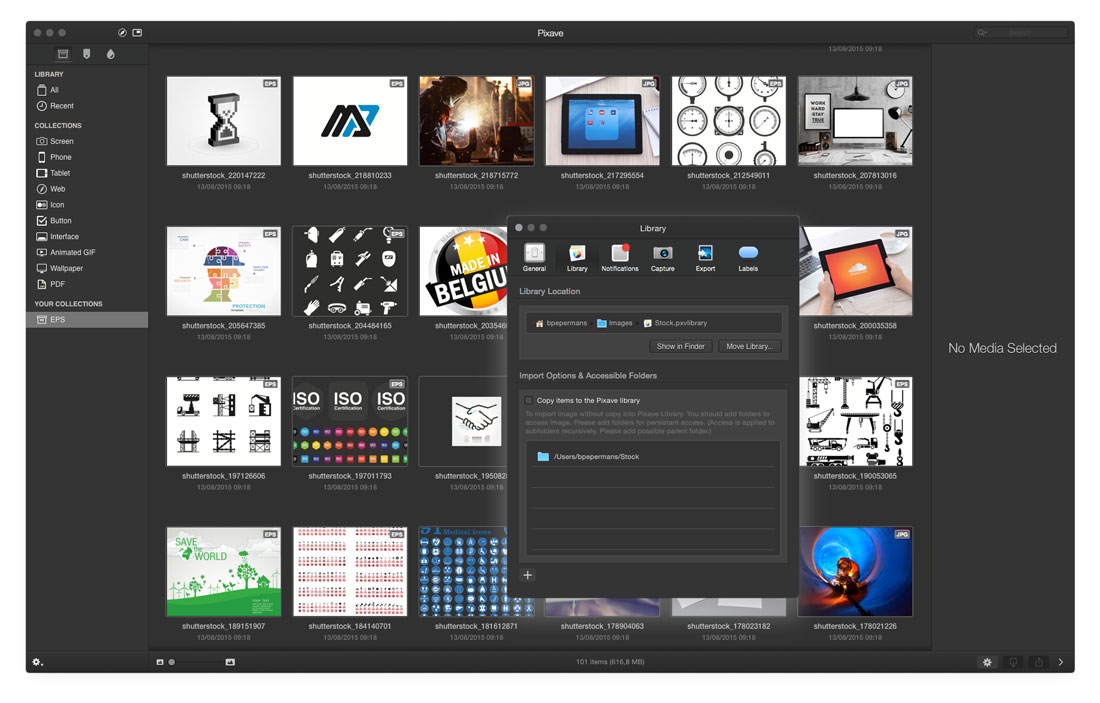The height and width of the screenshot is (703, 1100).
Task: Select thumbnail shutterstock_220147222 hourglass
Action: click(224, 121)
